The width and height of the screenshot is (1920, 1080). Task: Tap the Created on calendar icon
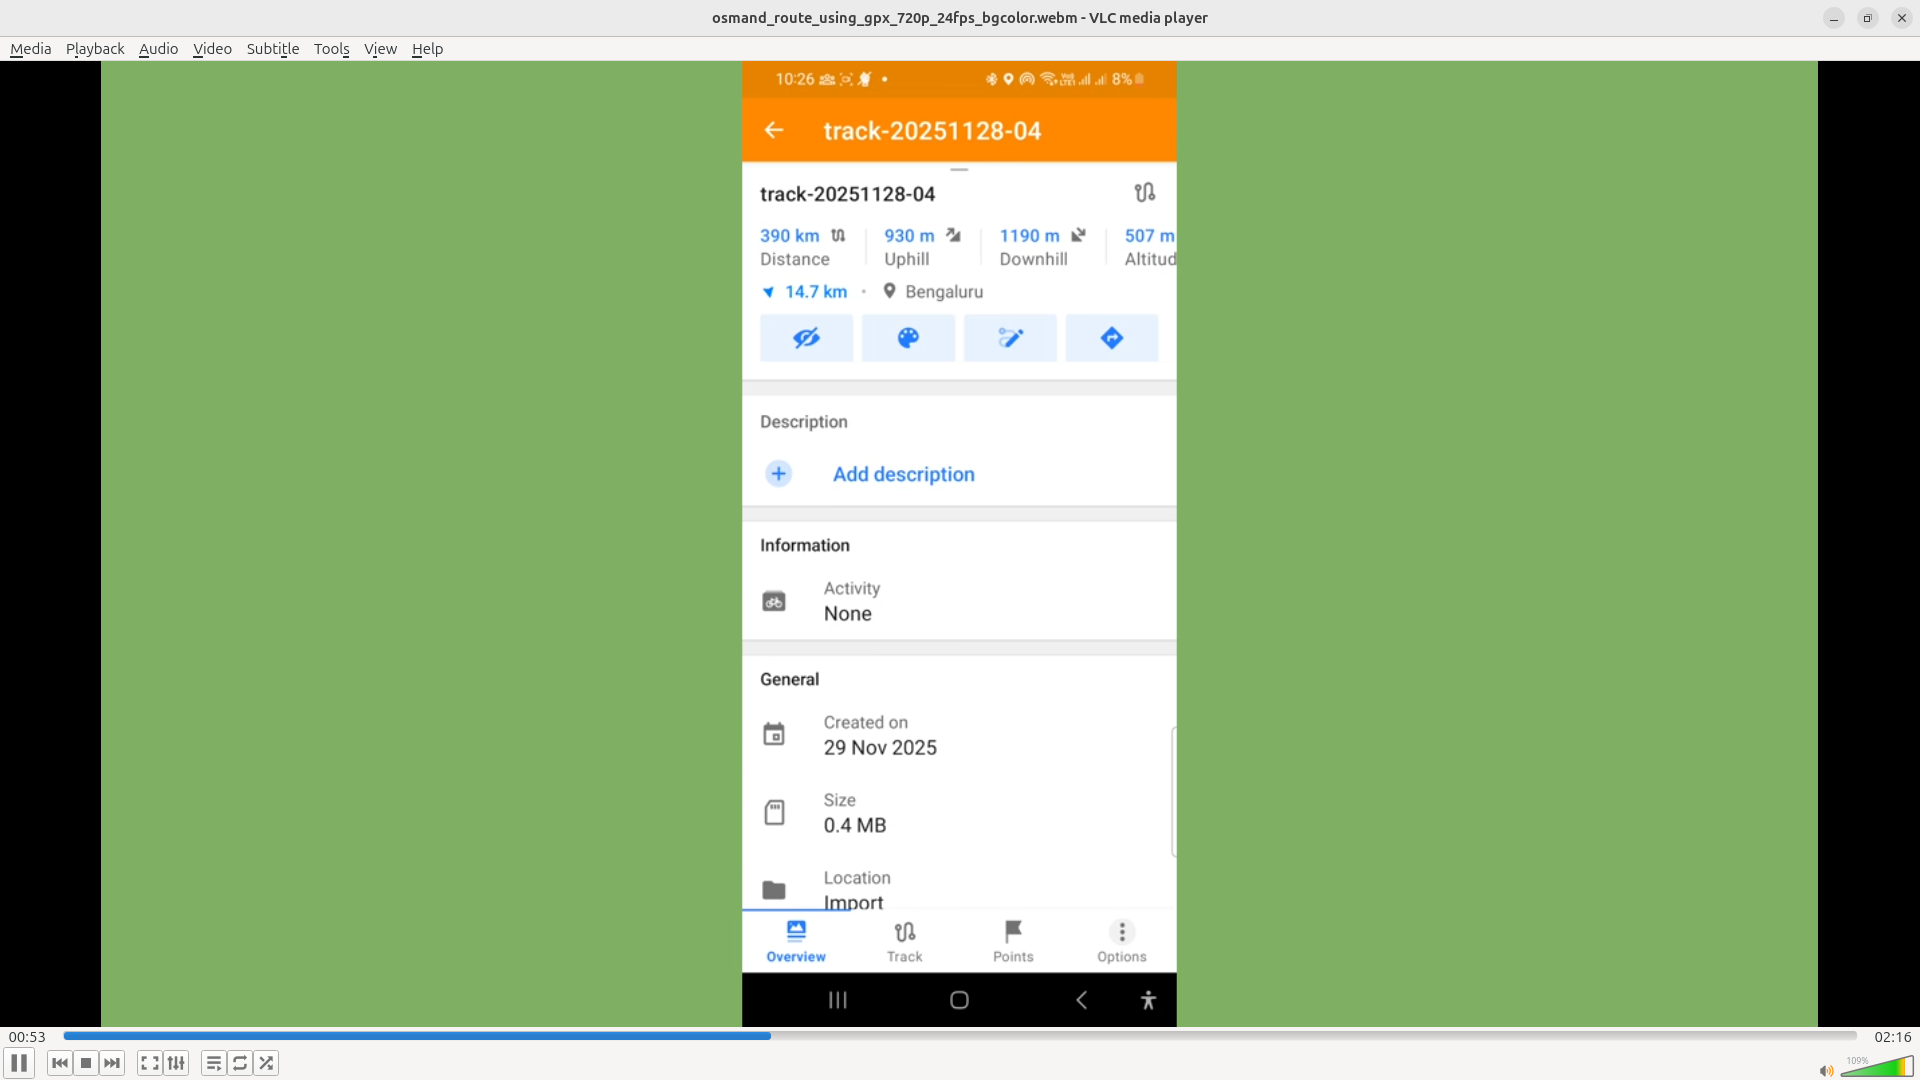774,735
